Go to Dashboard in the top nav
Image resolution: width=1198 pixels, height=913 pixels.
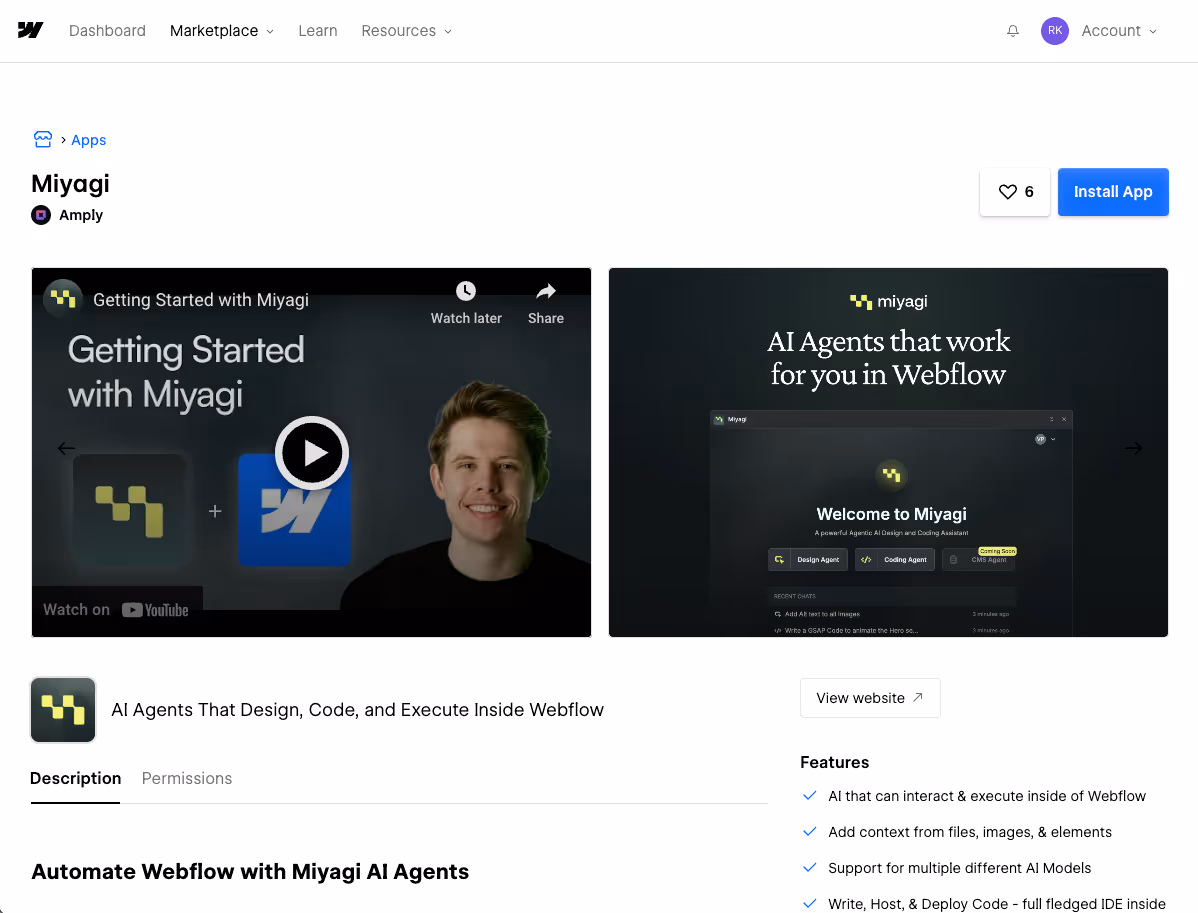click(x=107, y=31)
